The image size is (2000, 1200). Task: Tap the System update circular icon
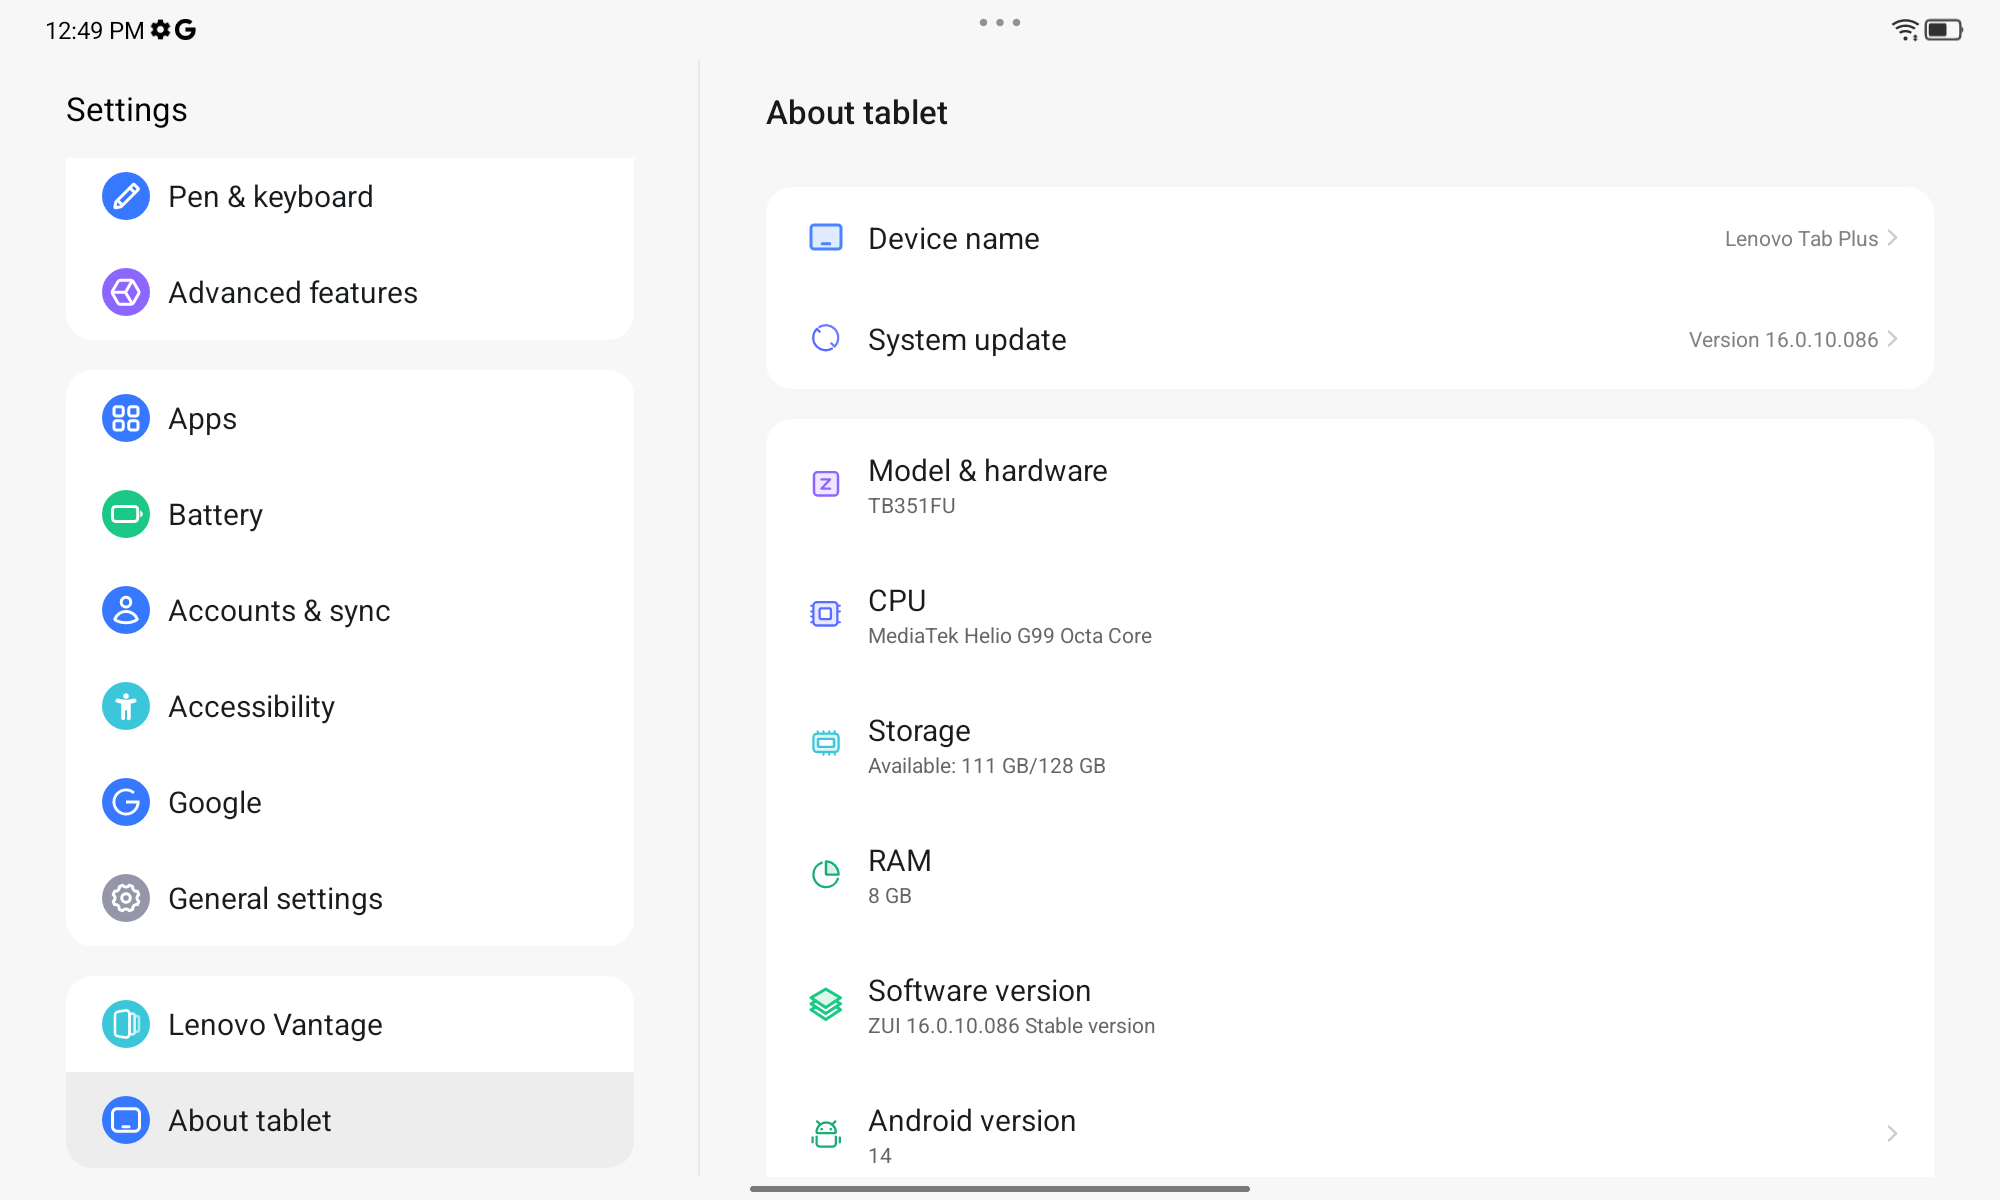tap(826, 339)
